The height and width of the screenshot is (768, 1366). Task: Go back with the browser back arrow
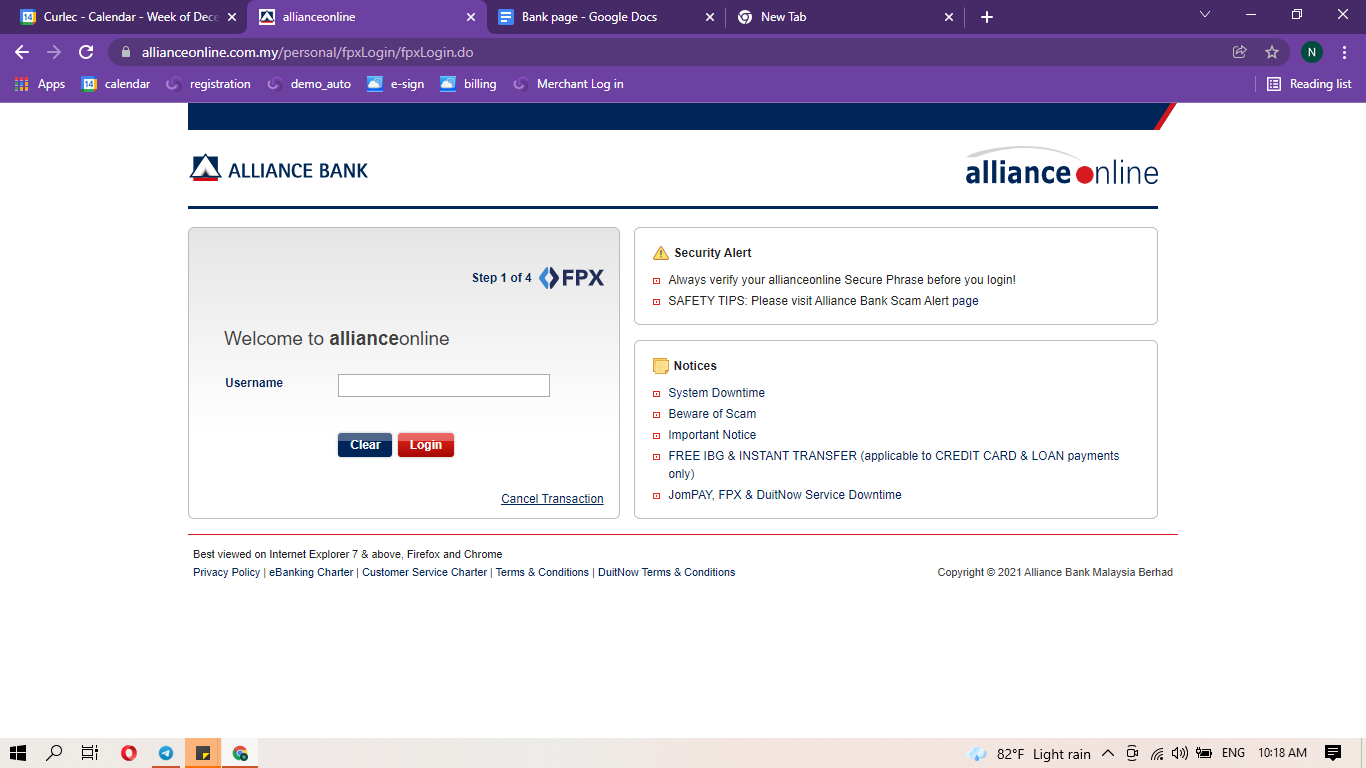(22, 52)
